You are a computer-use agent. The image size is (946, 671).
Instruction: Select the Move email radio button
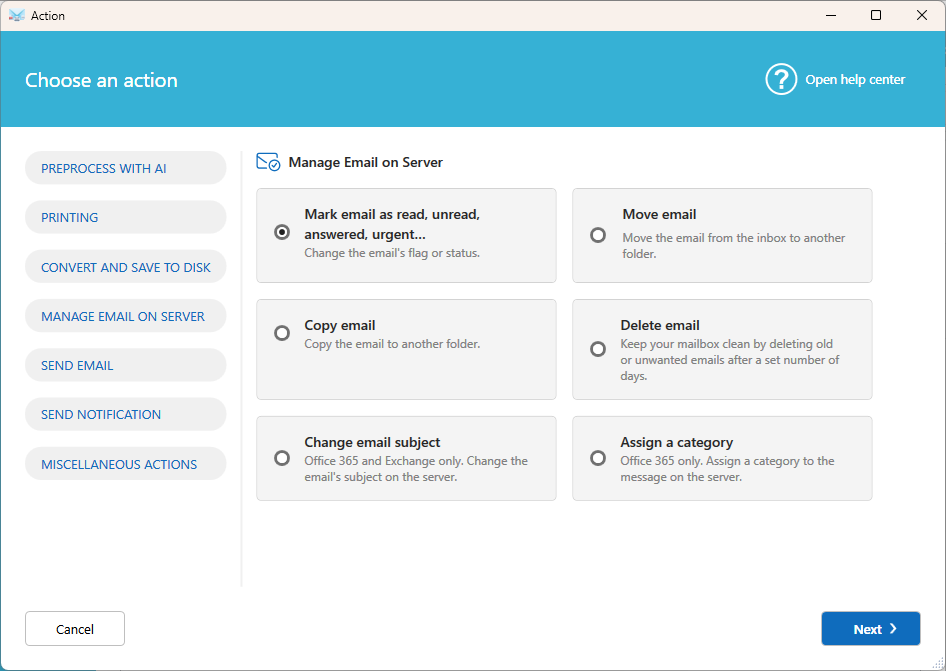598,235
